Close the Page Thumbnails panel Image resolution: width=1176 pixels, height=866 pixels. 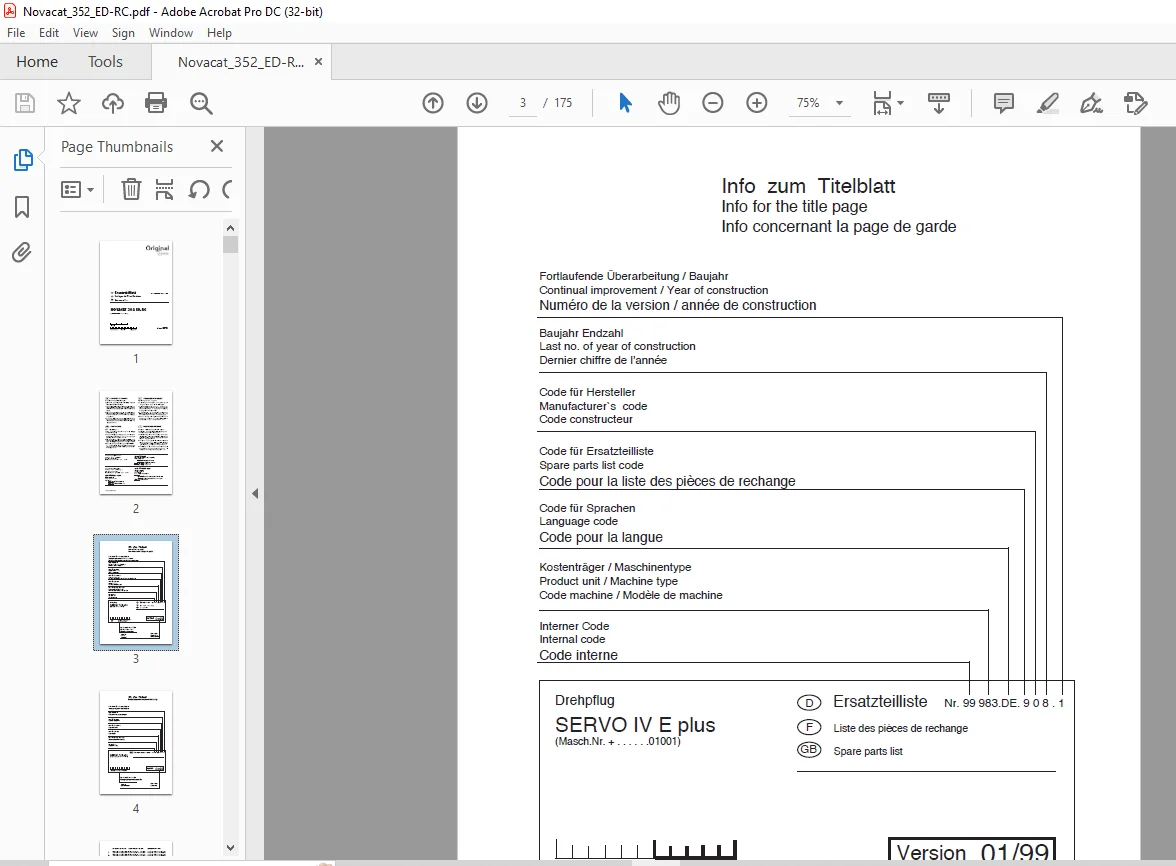click(217, 146)
